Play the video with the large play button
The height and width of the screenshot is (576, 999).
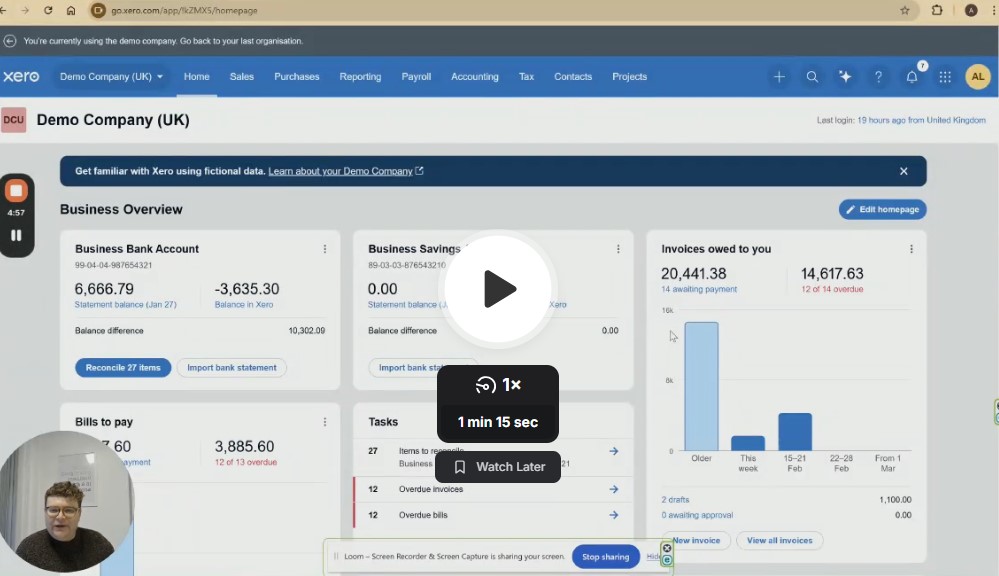click(498, 289)
